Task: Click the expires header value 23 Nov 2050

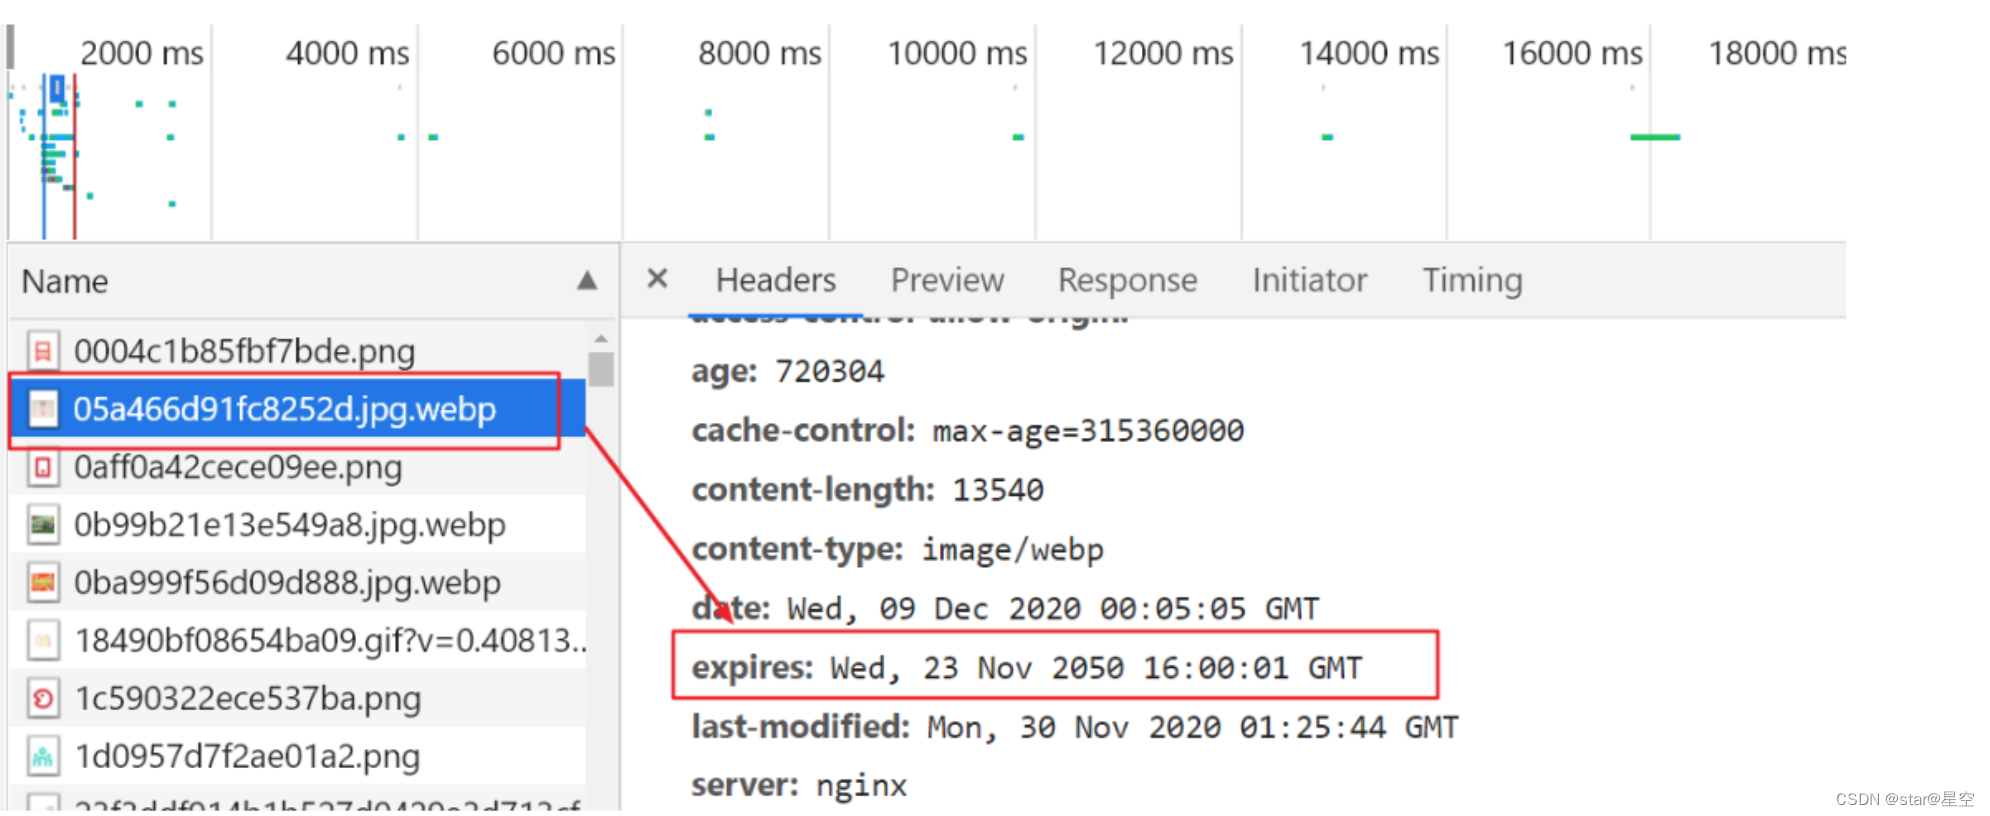Action: coord(1096,668)
